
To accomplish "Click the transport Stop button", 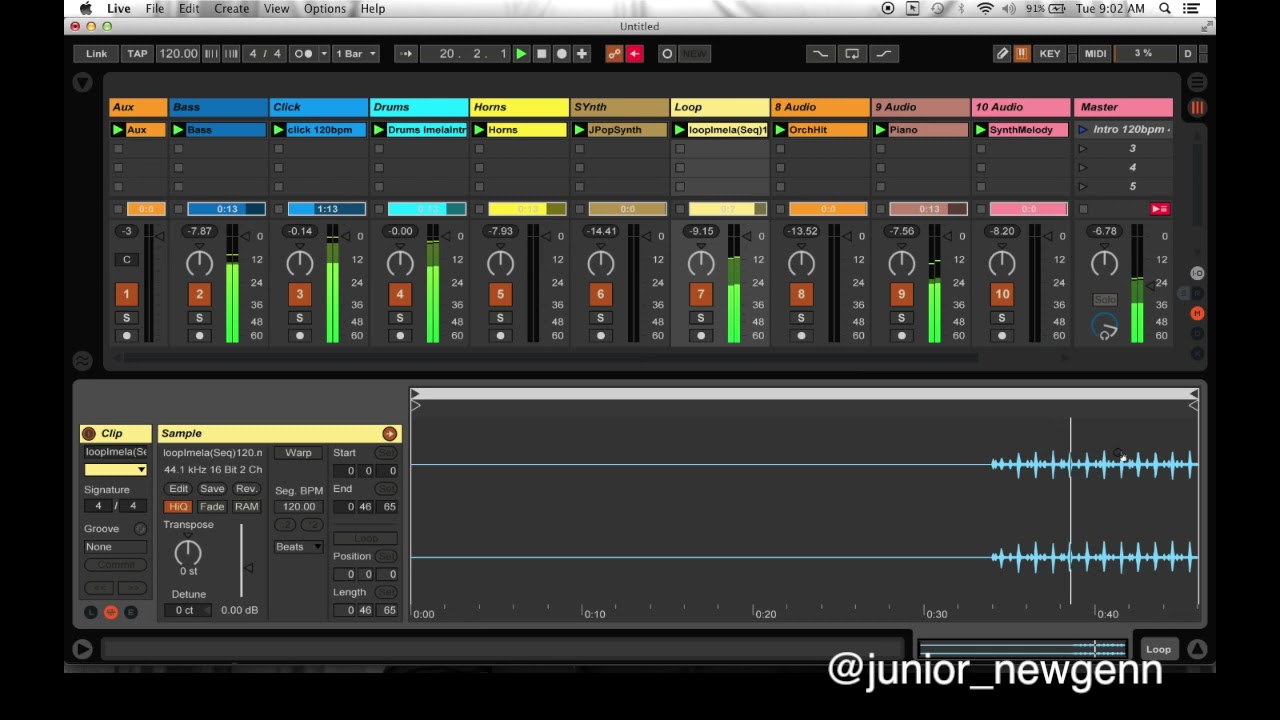I will pyautogui.click(x=541, y=54).
